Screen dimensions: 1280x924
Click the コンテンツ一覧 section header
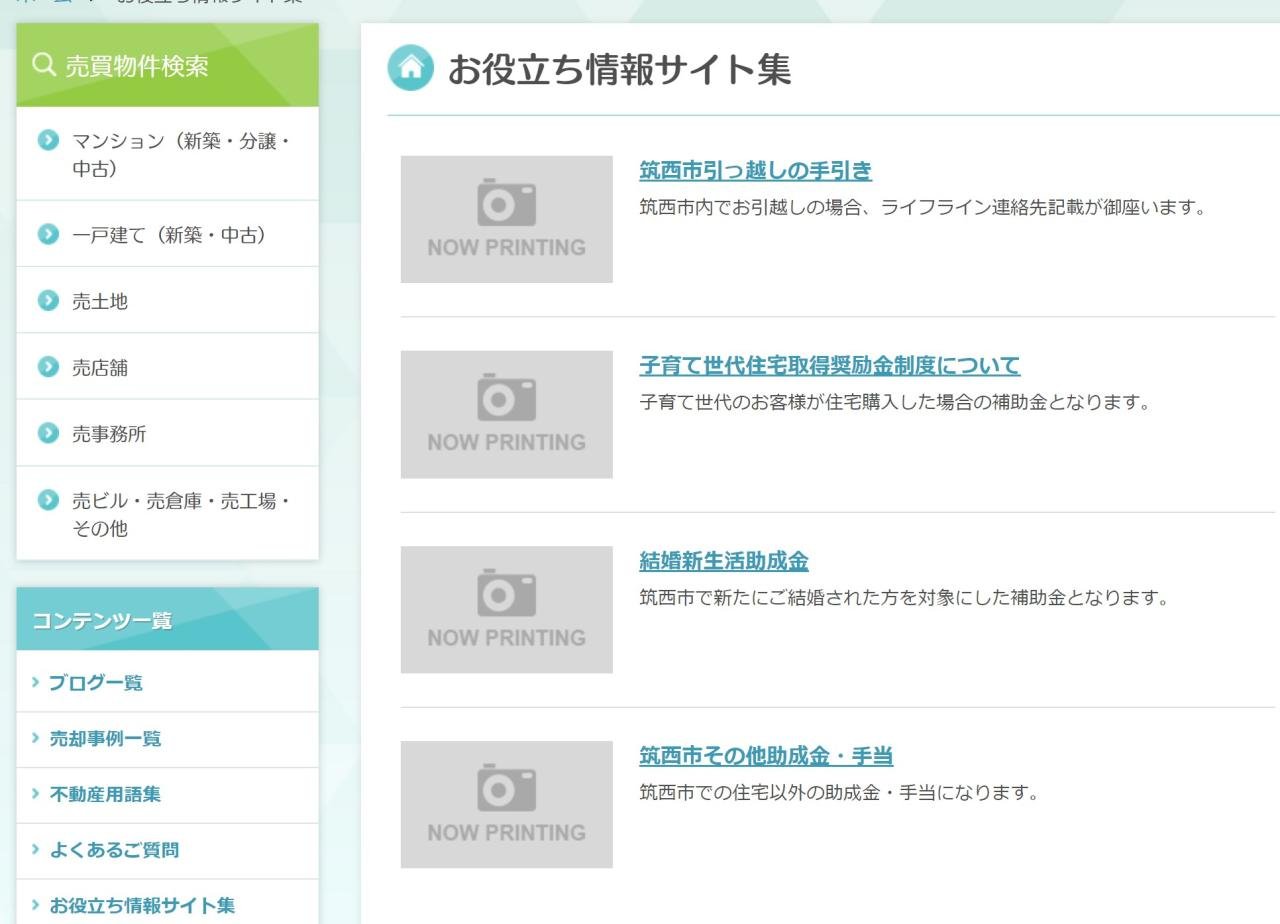click(x=168, y=620)
